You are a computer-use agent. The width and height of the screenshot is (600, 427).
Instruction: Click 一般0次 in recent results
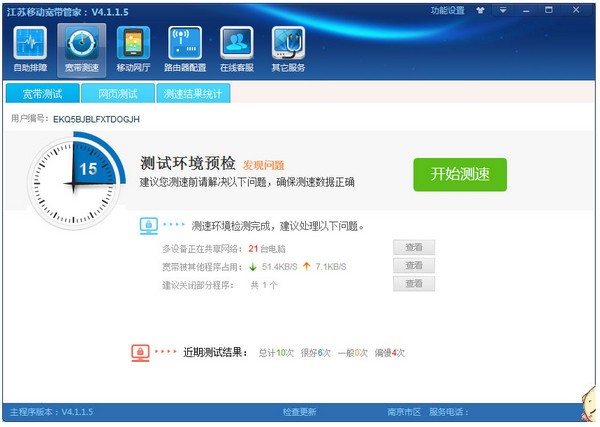[x=352, y=353]
